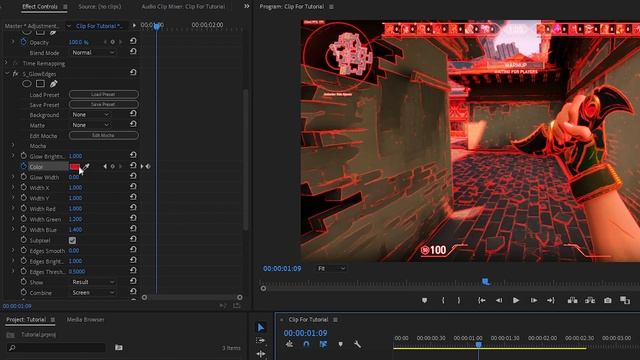Image resolution: width=640 pixels, height=360 pixels.
Task: Open the Blend Mode Normal dropdown
Action: coord(93,52)
